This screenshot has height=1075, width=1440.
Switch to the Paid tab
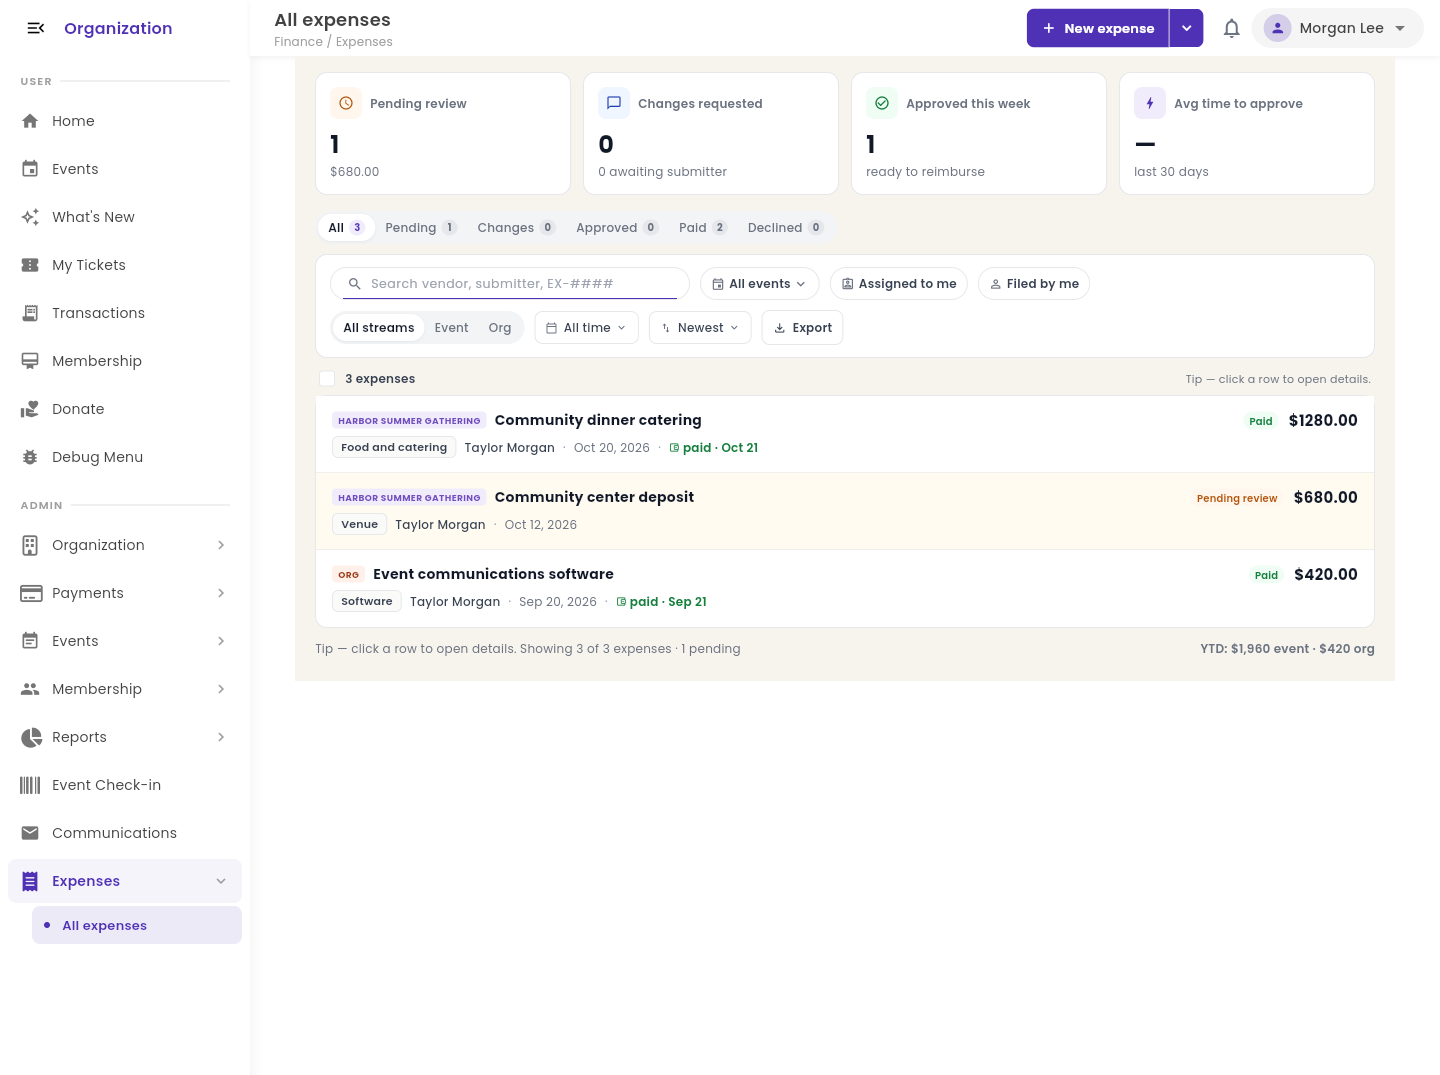pyautogui.click(x=703, y=228)
